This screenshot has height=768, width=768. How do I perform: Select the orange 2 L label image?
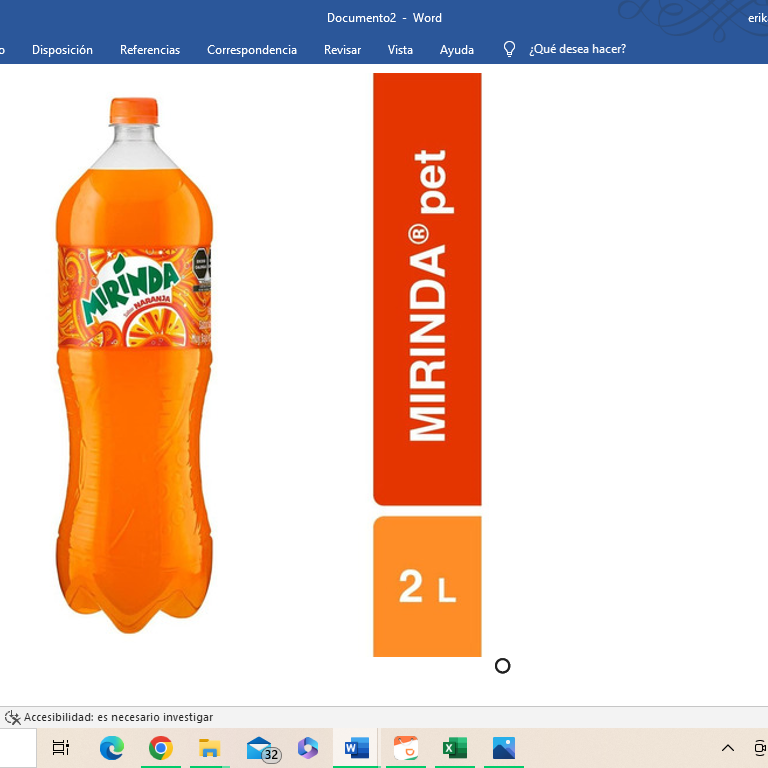point(427,586)
